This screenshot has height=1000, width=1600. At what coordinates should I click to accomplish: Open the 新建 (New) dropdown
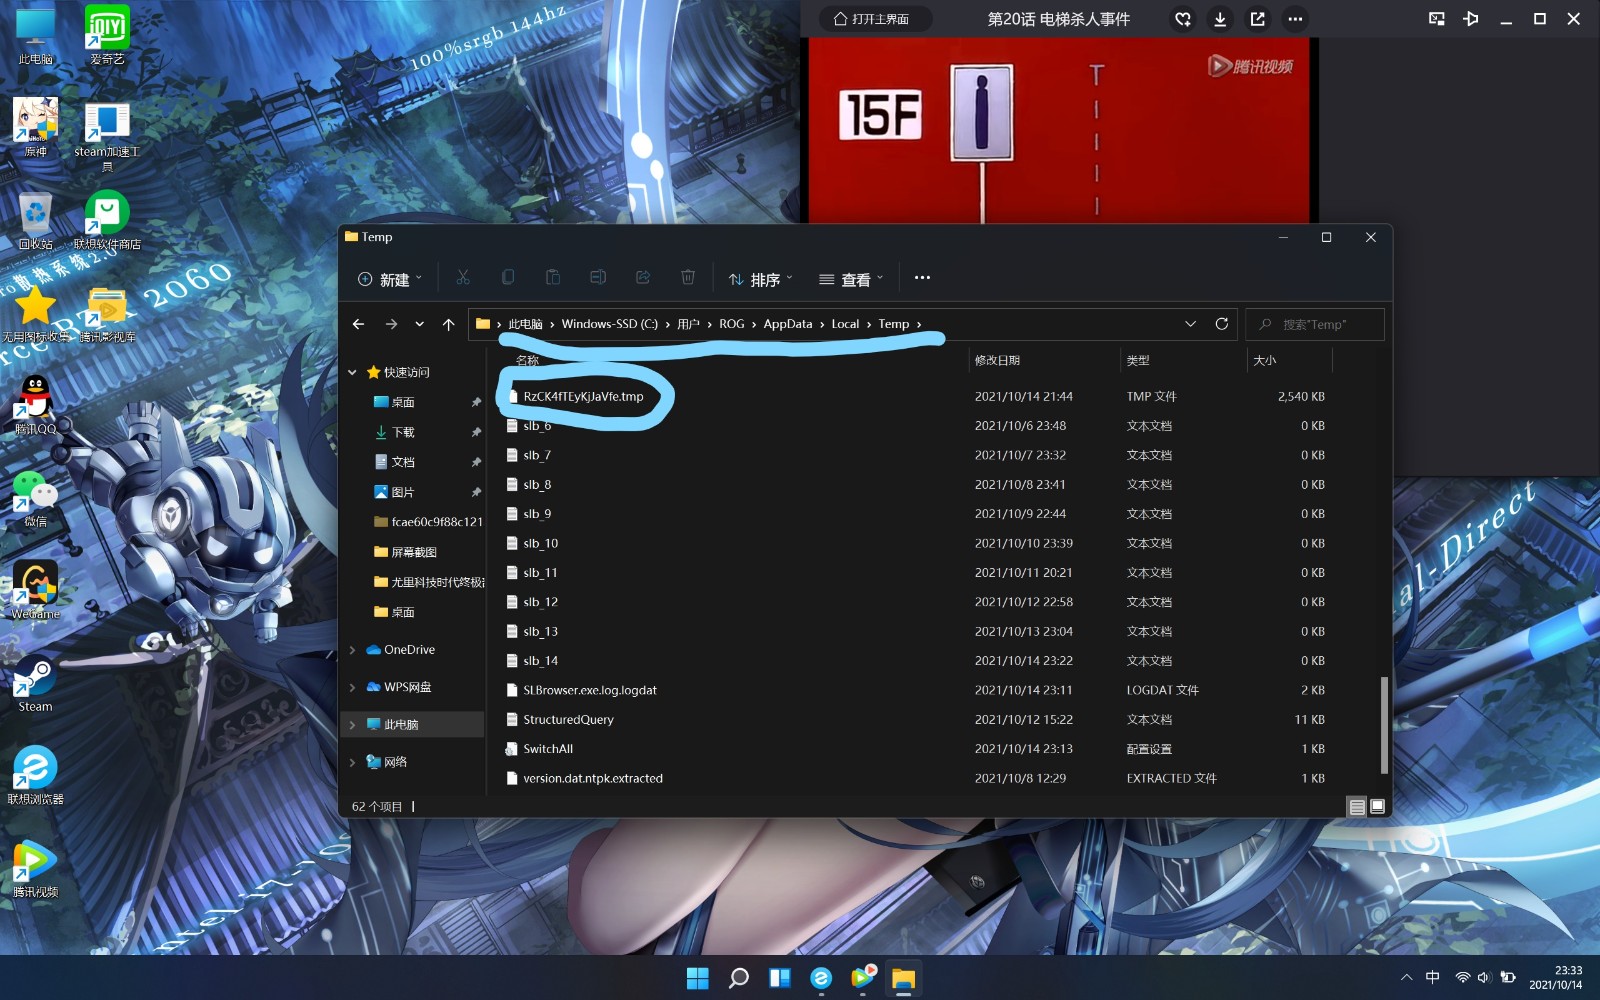tap(390, 279)
